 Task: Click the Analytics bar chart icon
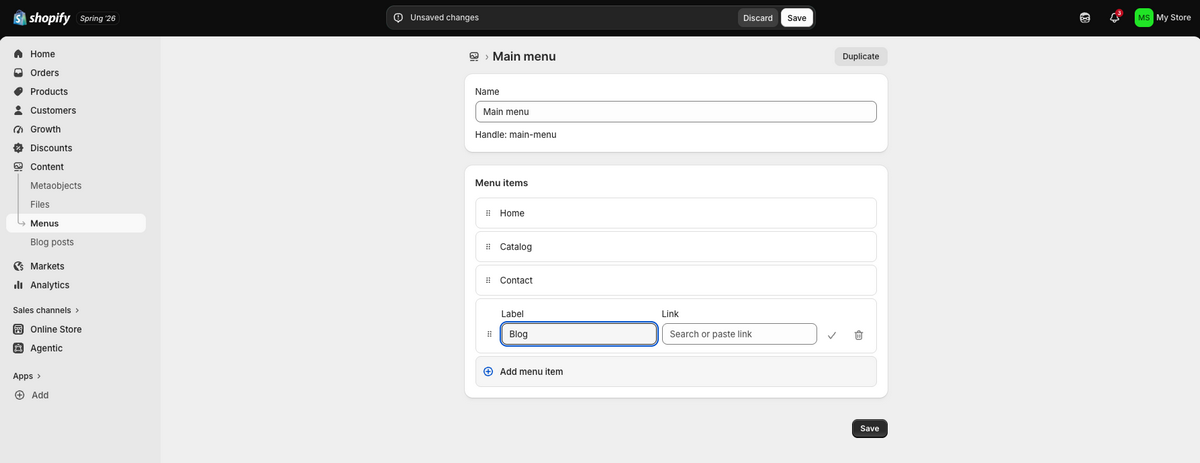(18, 285)
